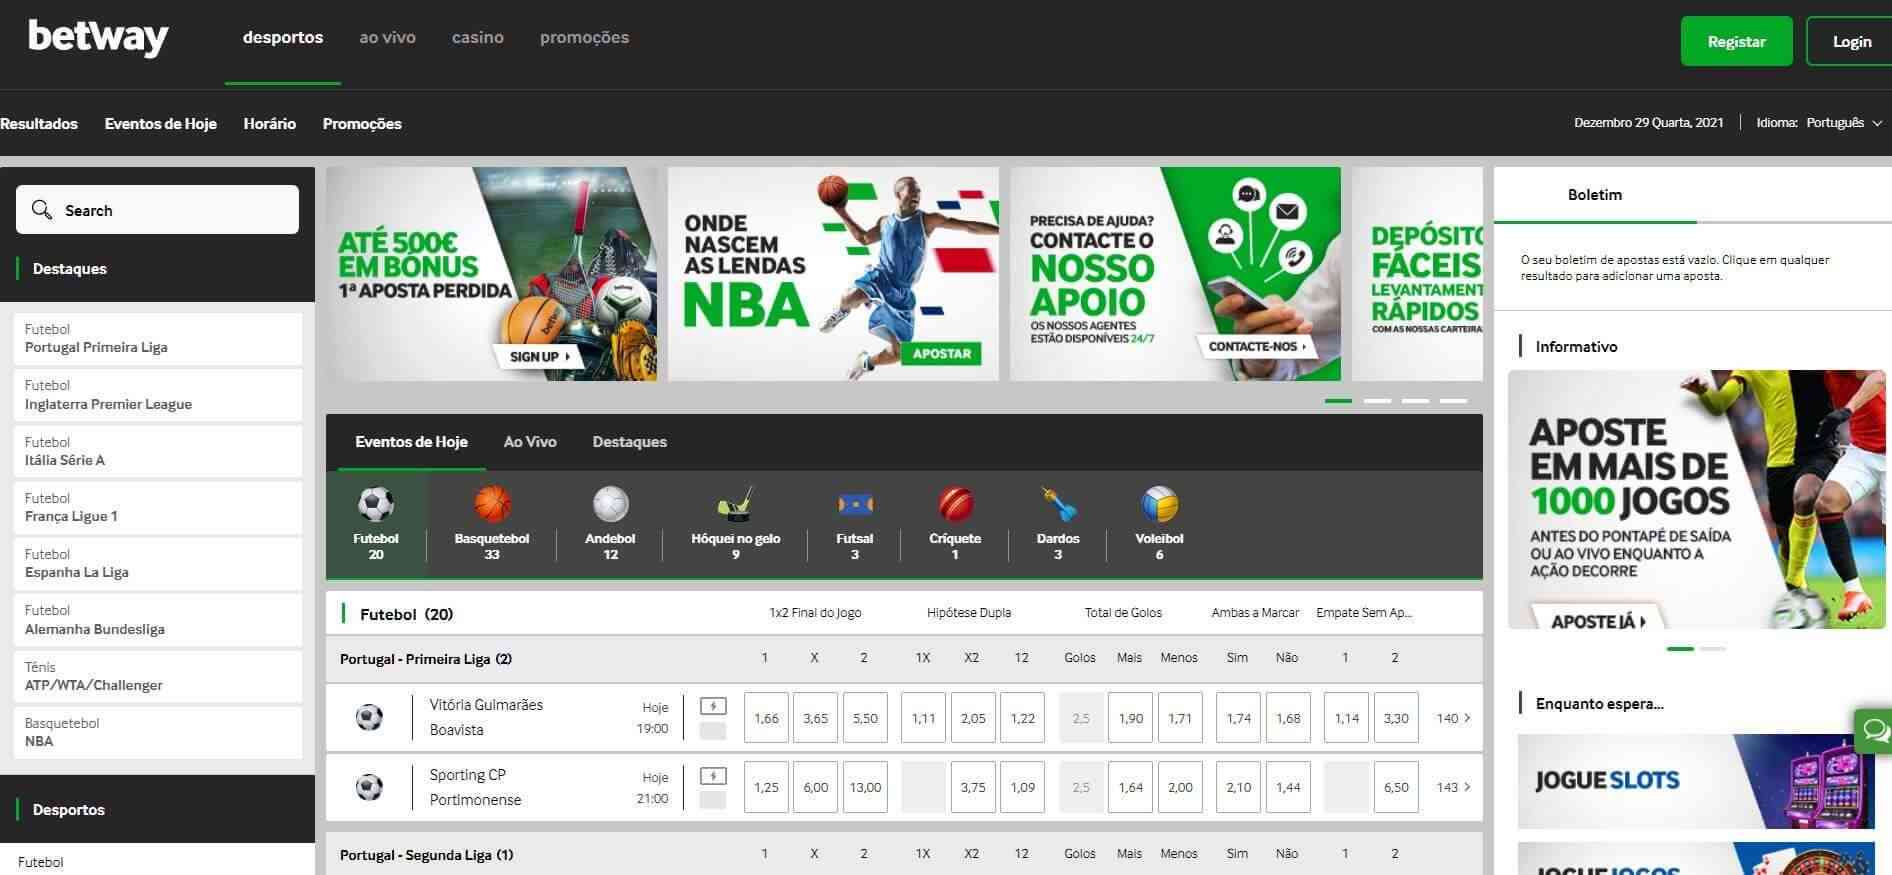Click CONTACTE-NOS on support banner
1892x875 pixels.
point(1256,346)
